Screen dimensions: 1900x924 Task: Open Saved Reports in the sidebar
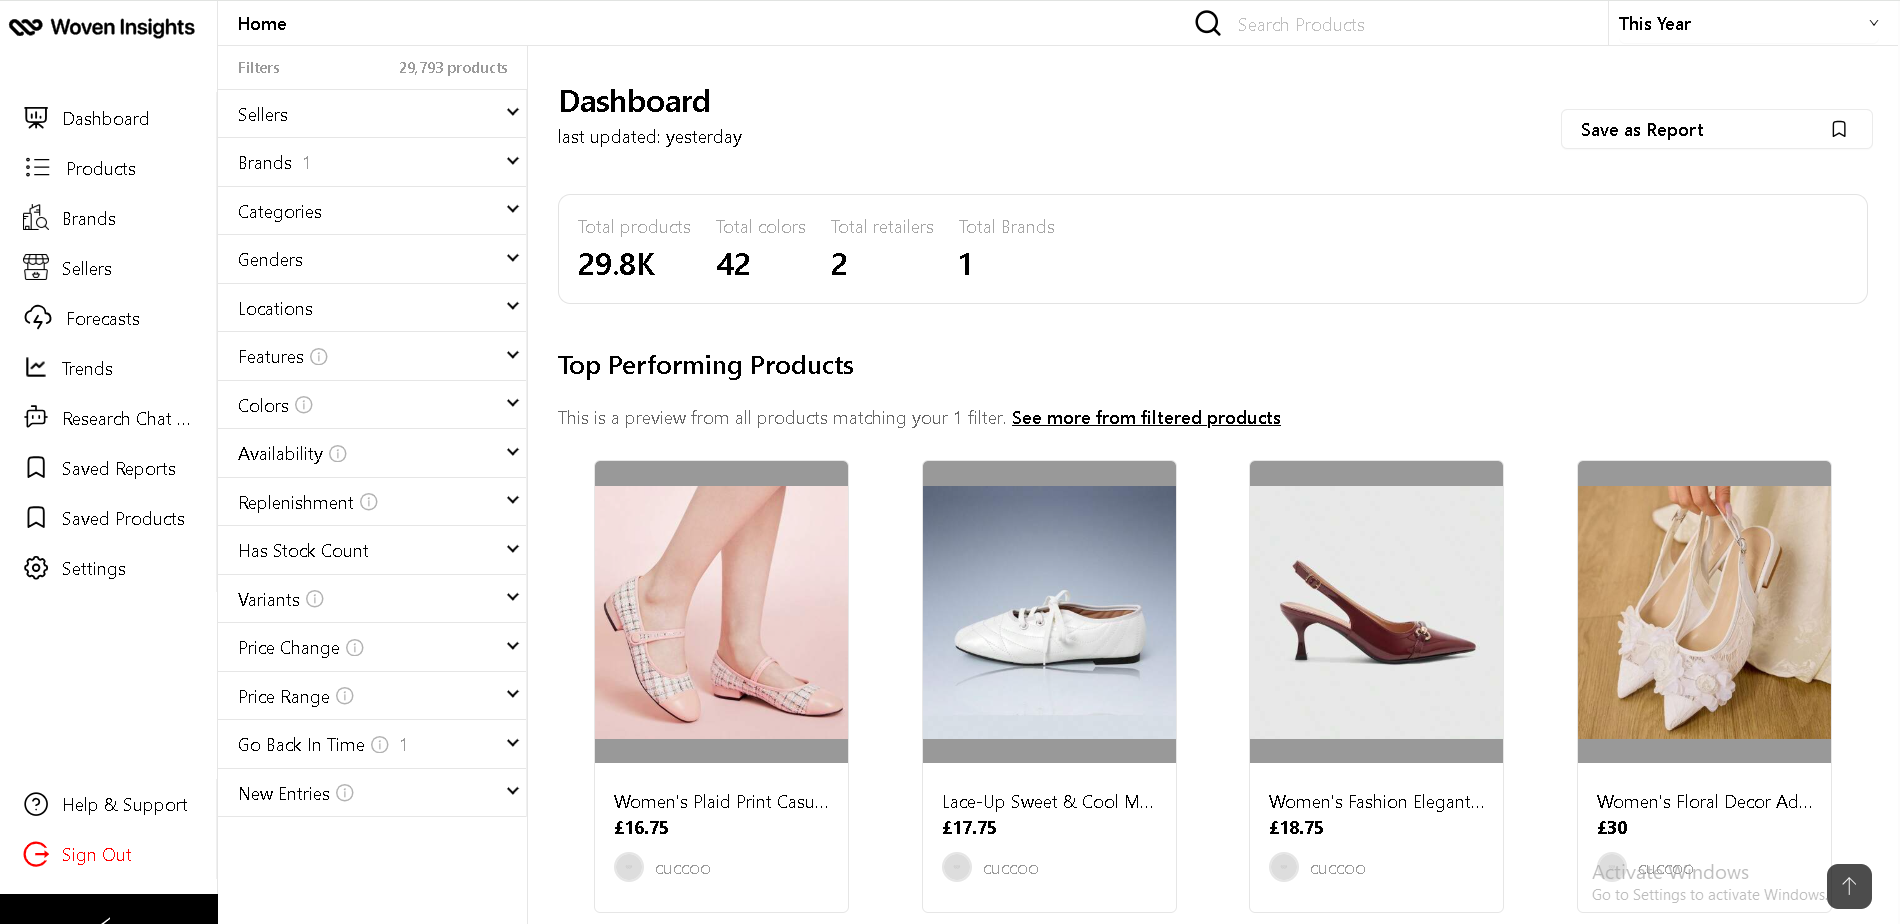point(118,468)
